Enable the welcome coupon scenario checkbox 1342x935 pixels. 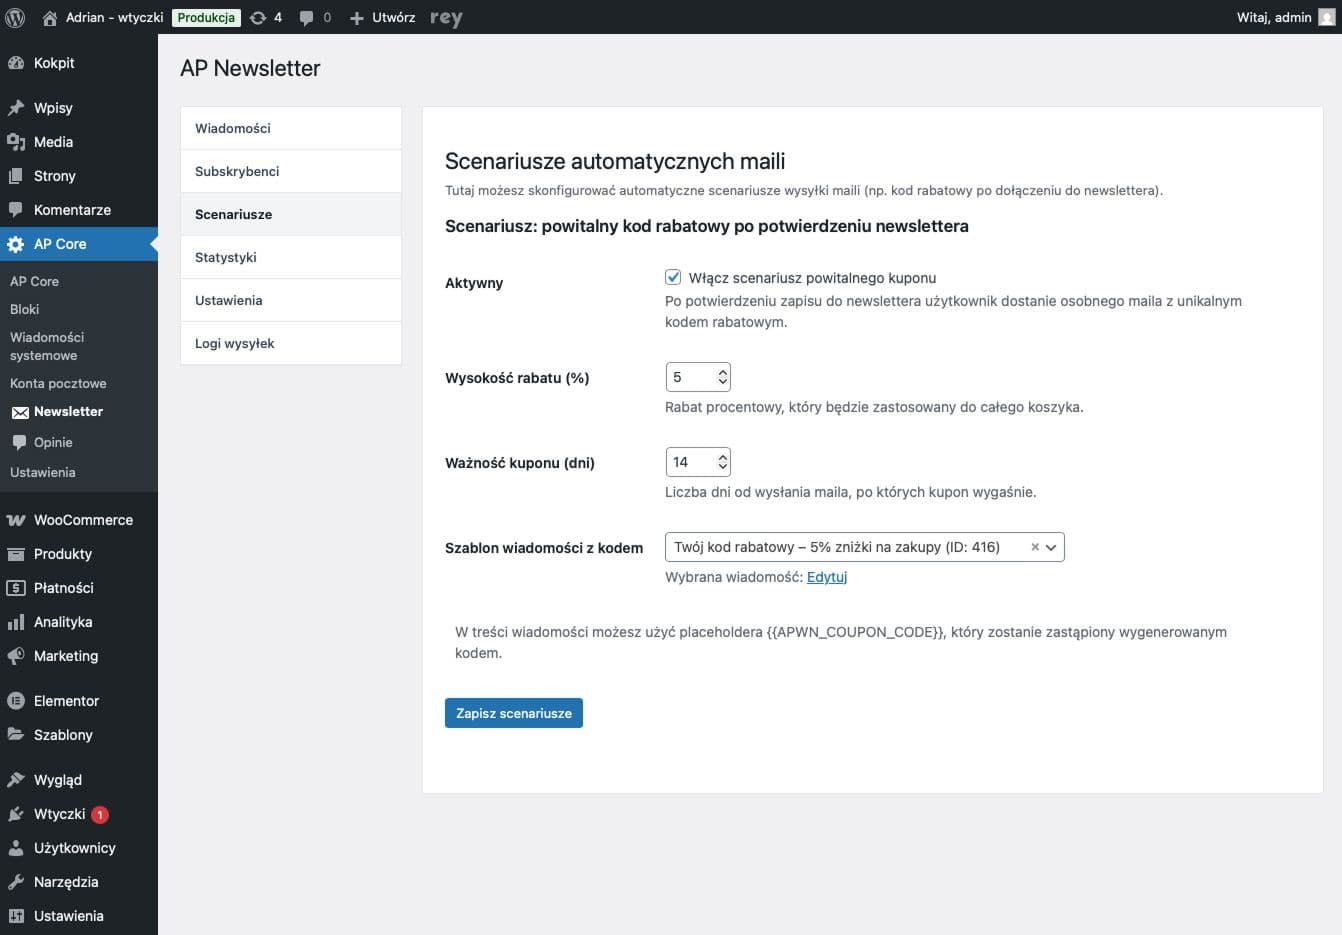[673, 279]
